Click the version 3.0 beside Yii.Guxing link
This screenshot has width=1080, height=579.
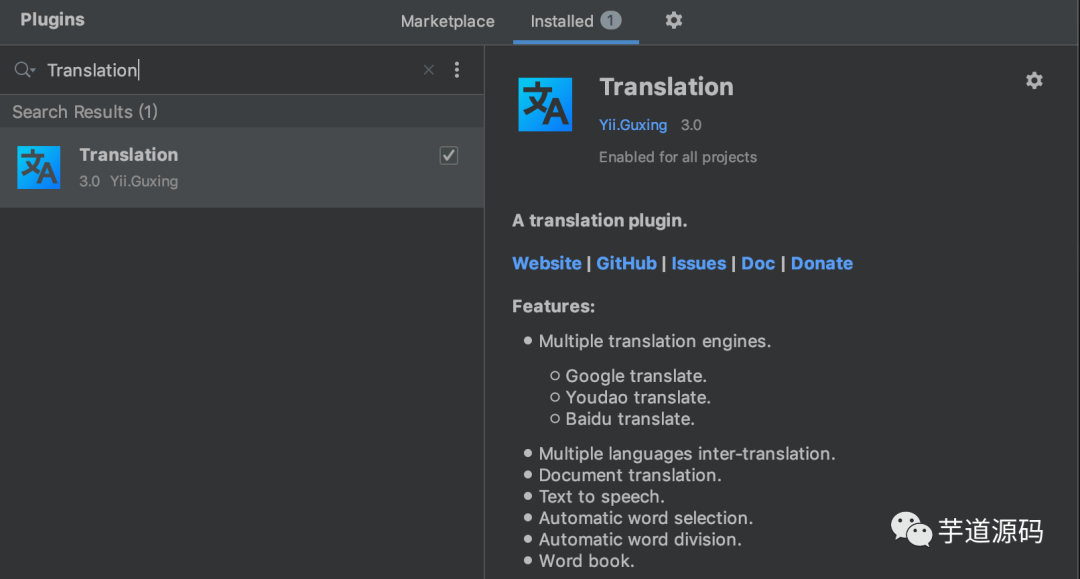click(691, 125)
